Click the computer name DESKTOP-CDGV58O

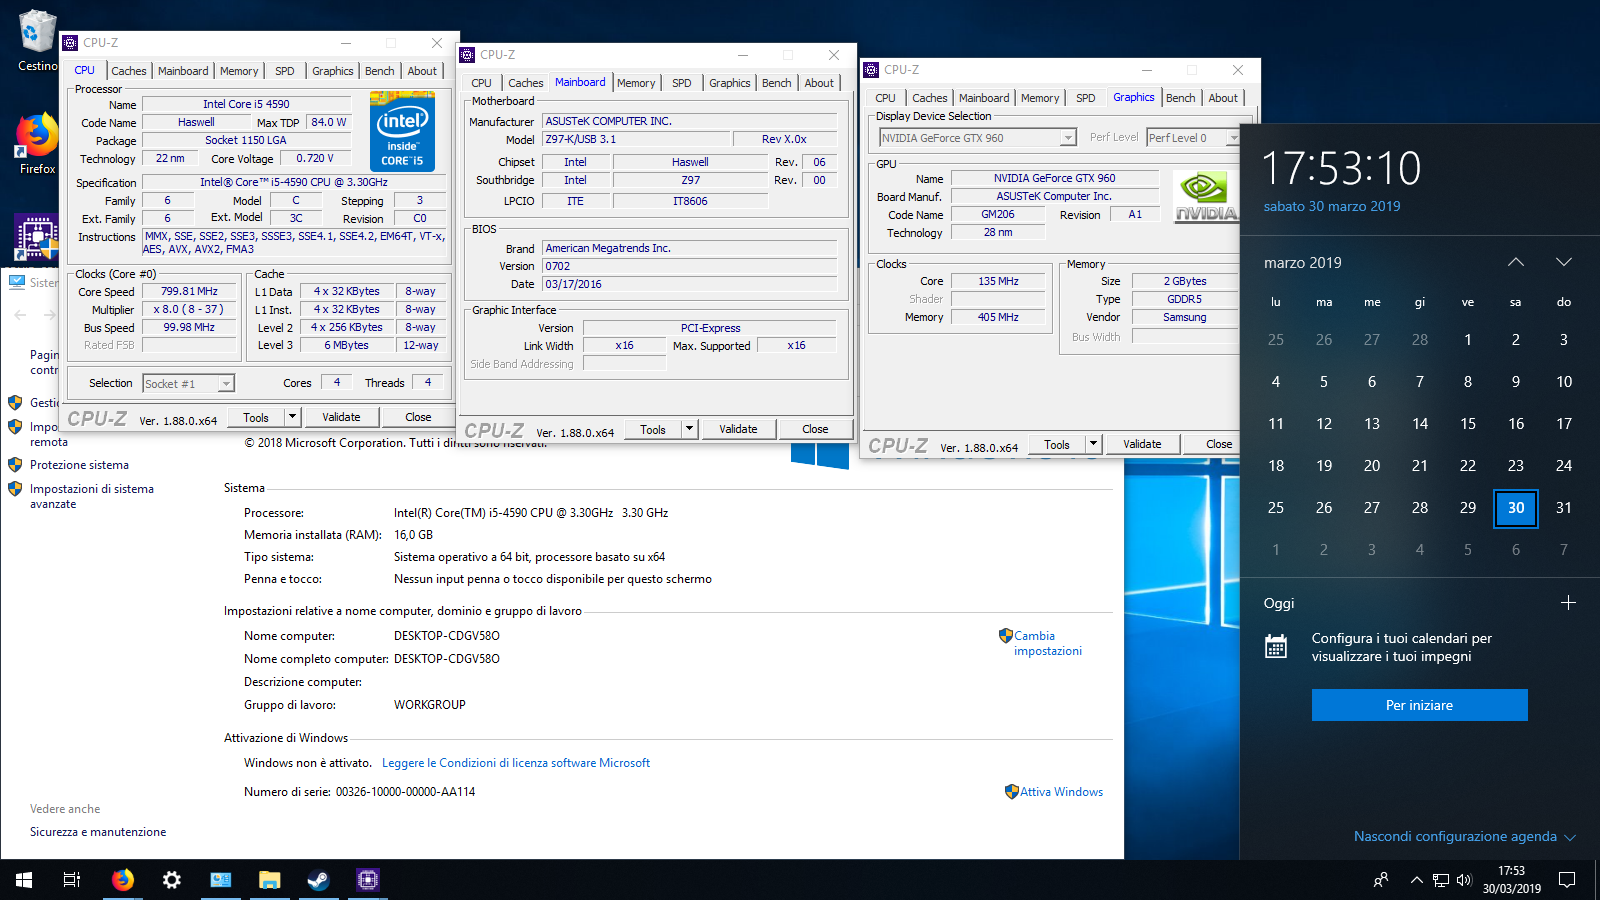pyautogui.click(x=447, y=636)
